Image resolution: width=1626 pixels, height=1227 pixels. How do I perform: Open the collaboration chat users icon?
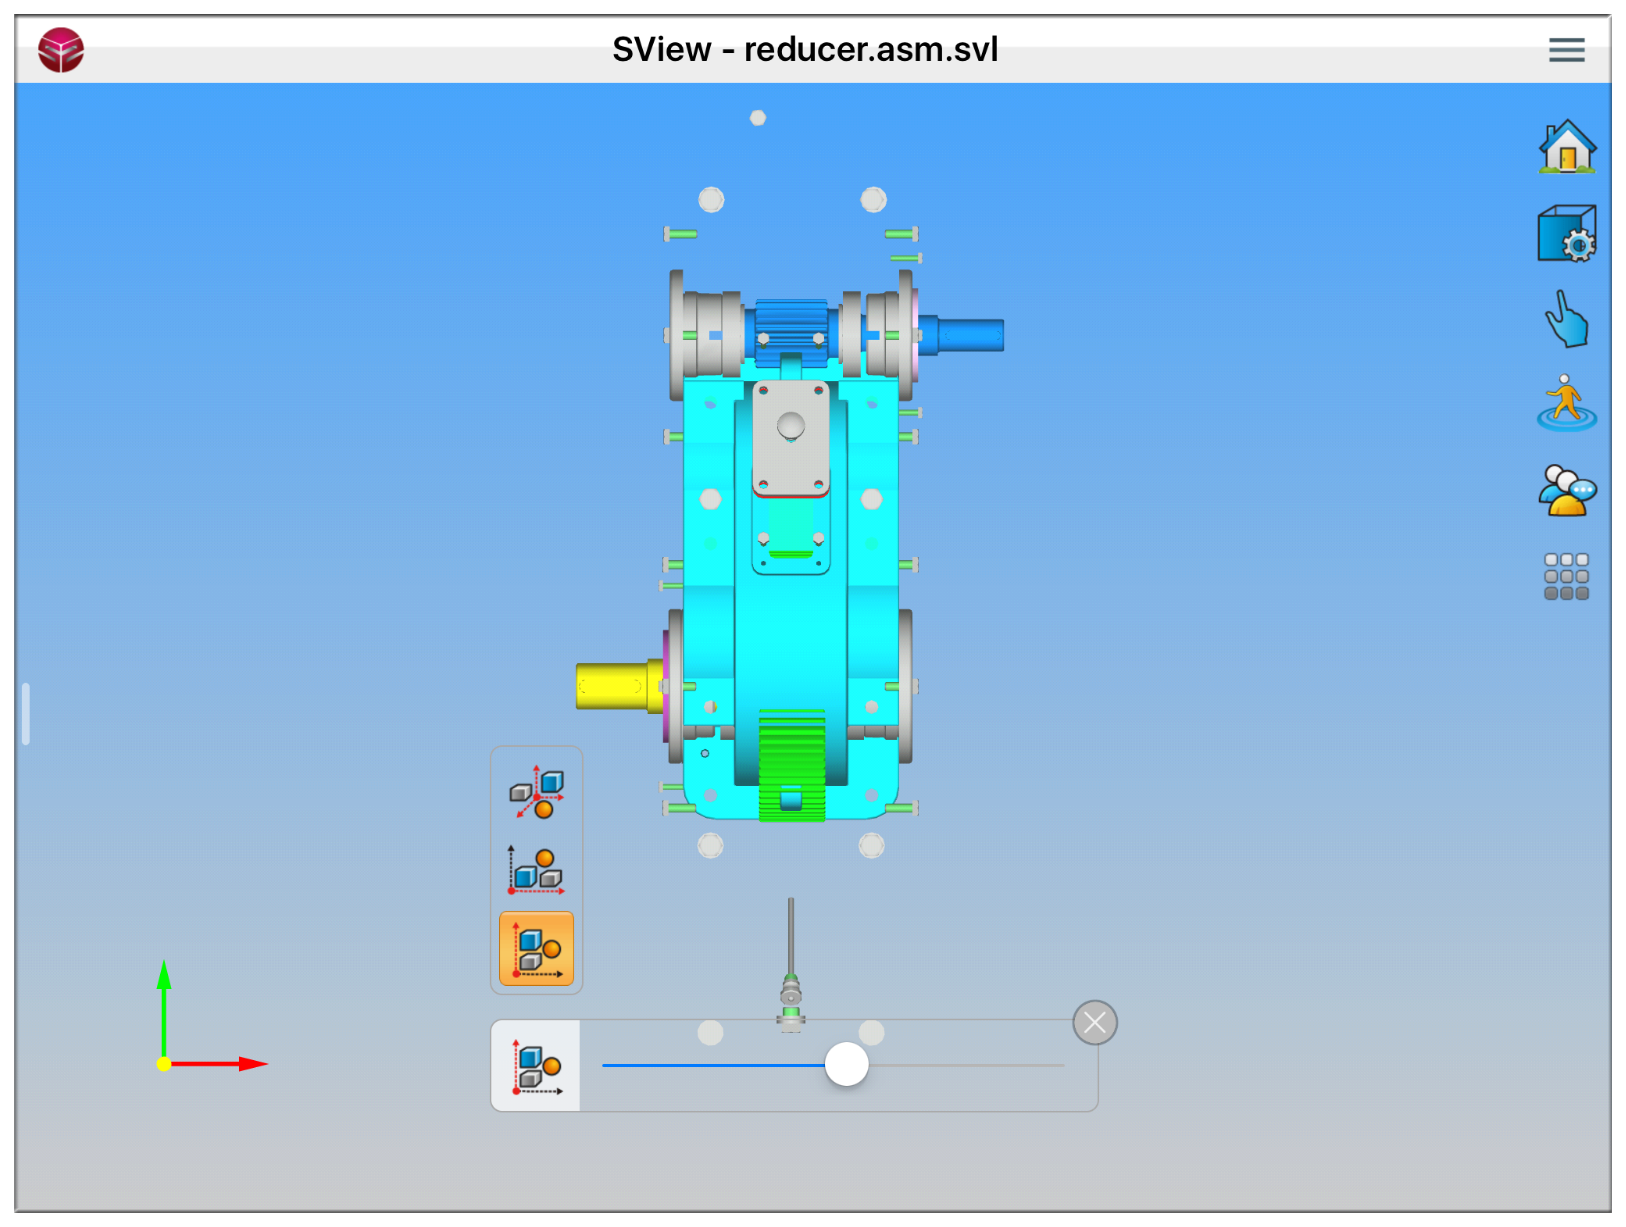[1566, 490]
